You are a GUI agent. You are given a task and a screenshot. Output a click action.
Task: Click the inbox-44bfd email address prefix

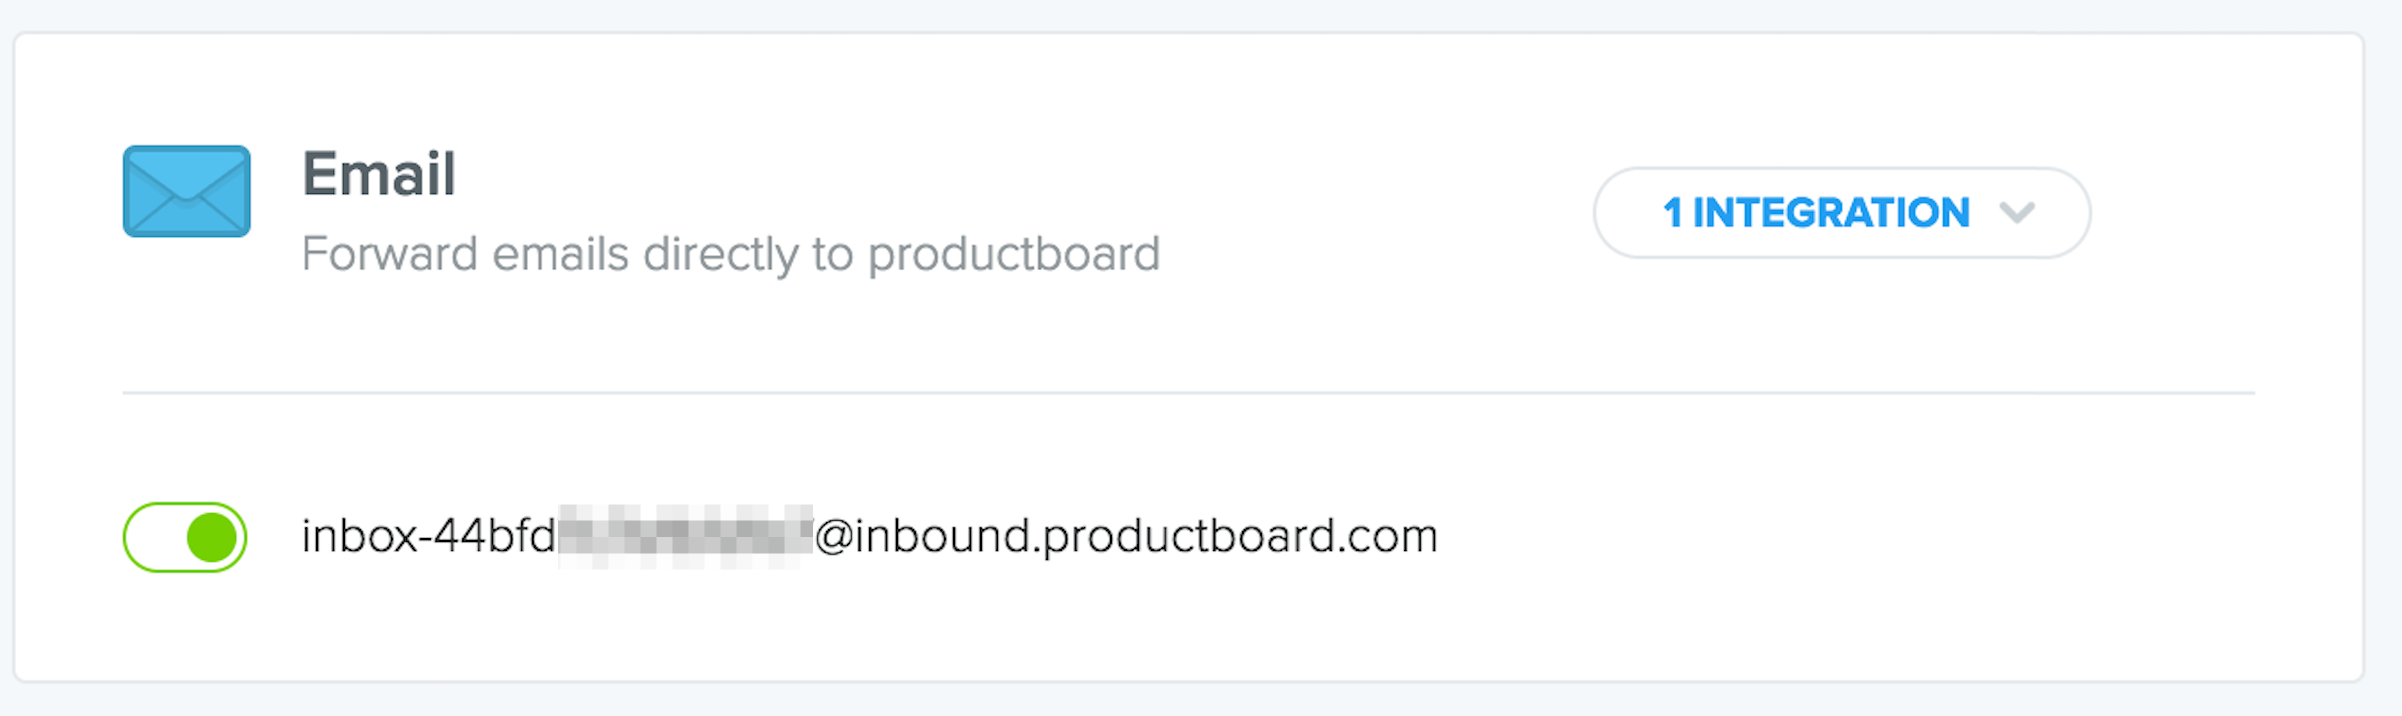click(428, 536)
